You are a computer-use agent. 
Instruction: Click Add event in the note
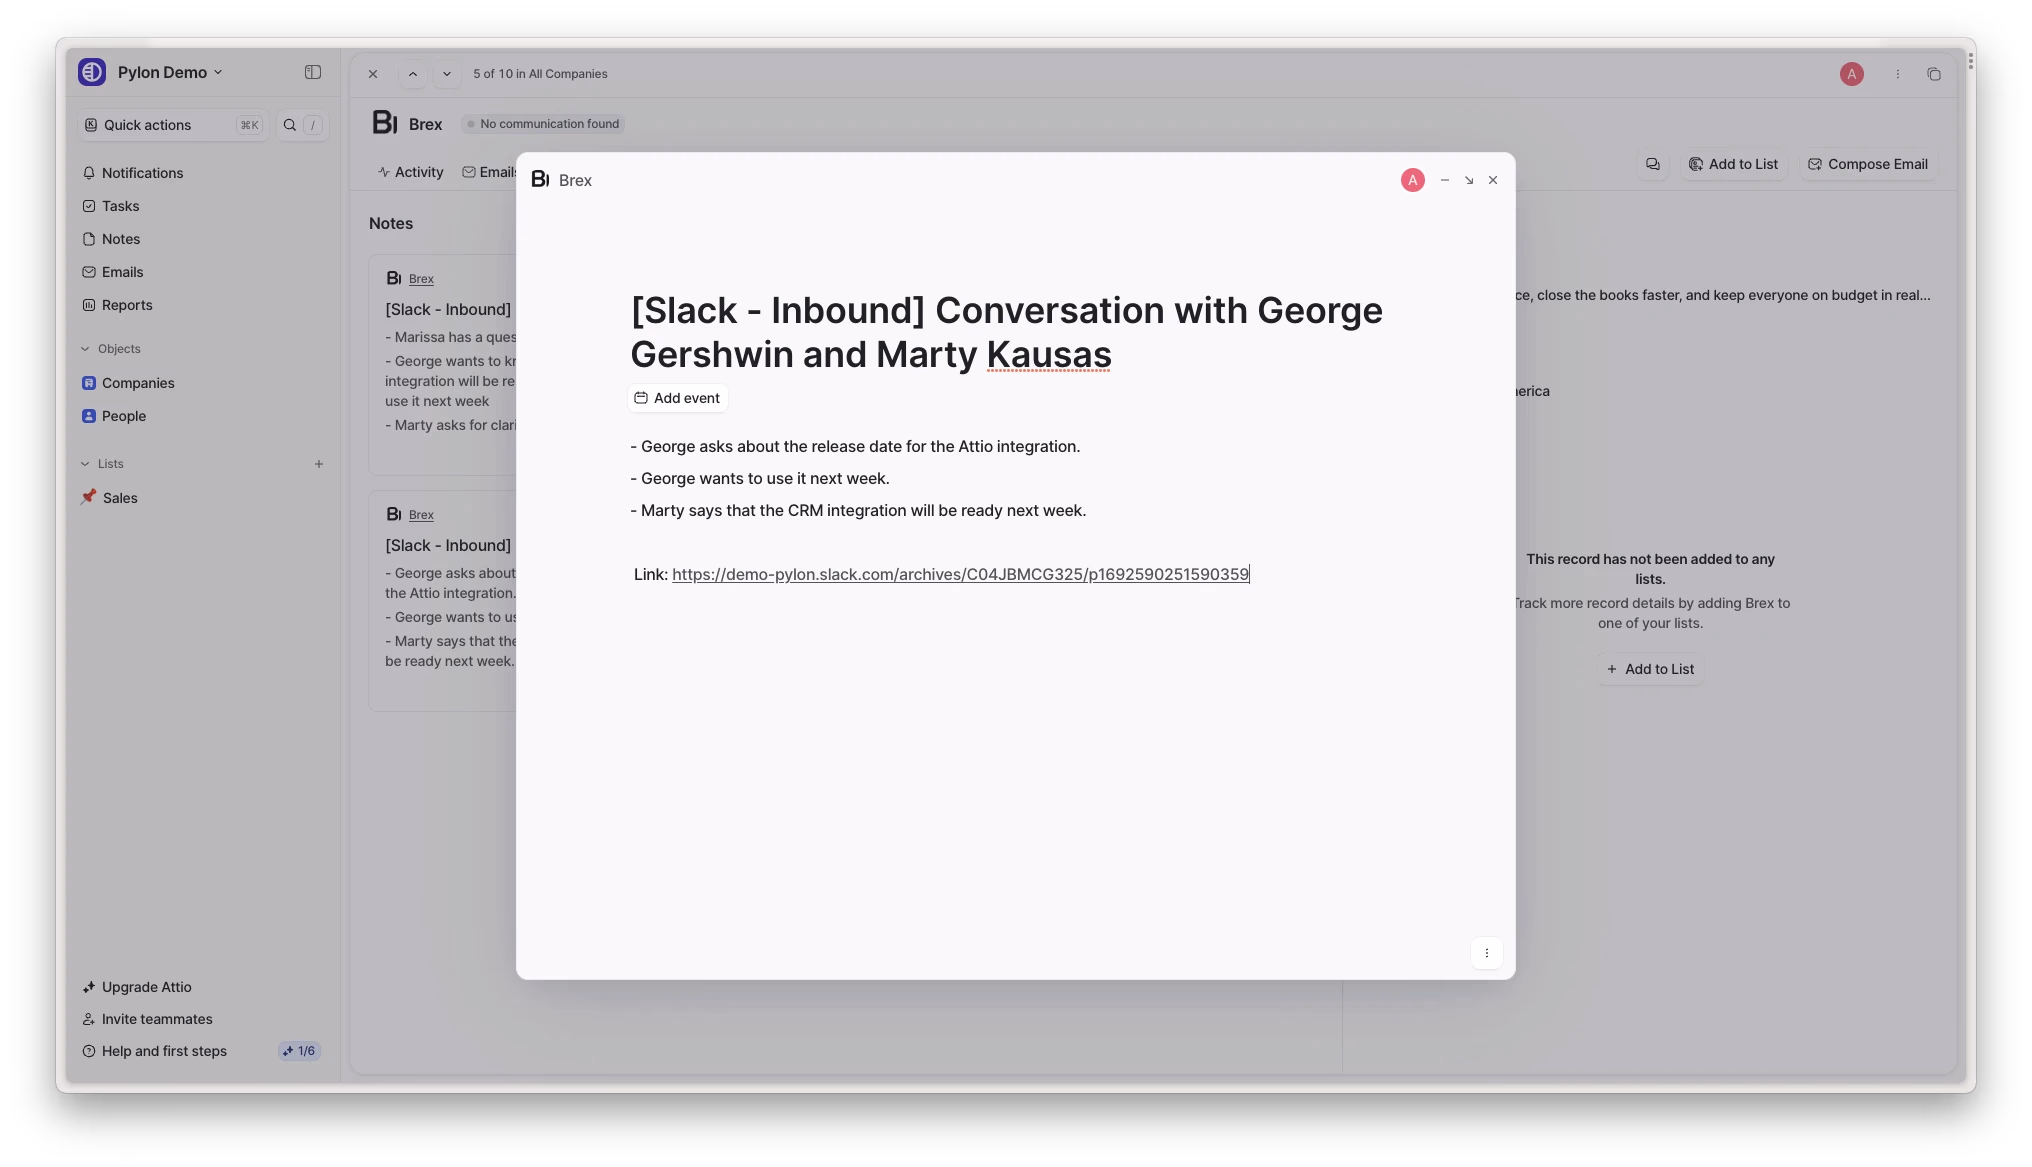677,398
